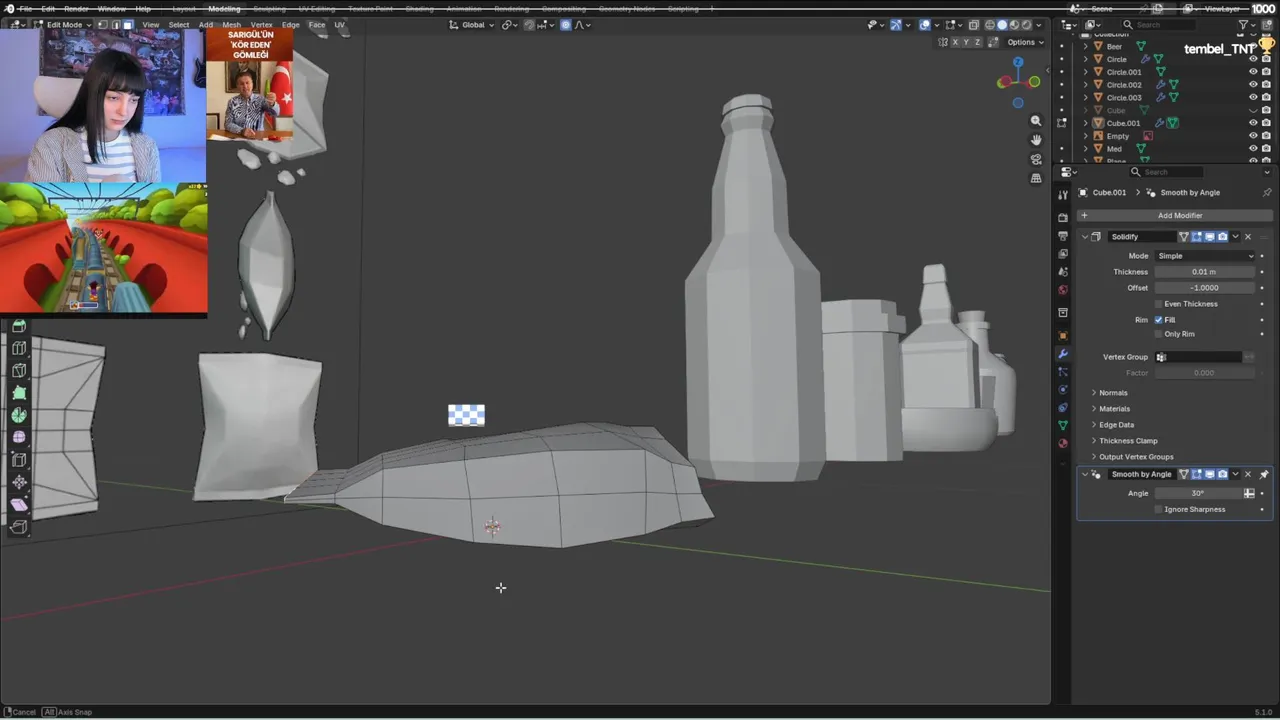Toggle camera view icon in viewport
Screen dimensions: 1280x720
1036,159
